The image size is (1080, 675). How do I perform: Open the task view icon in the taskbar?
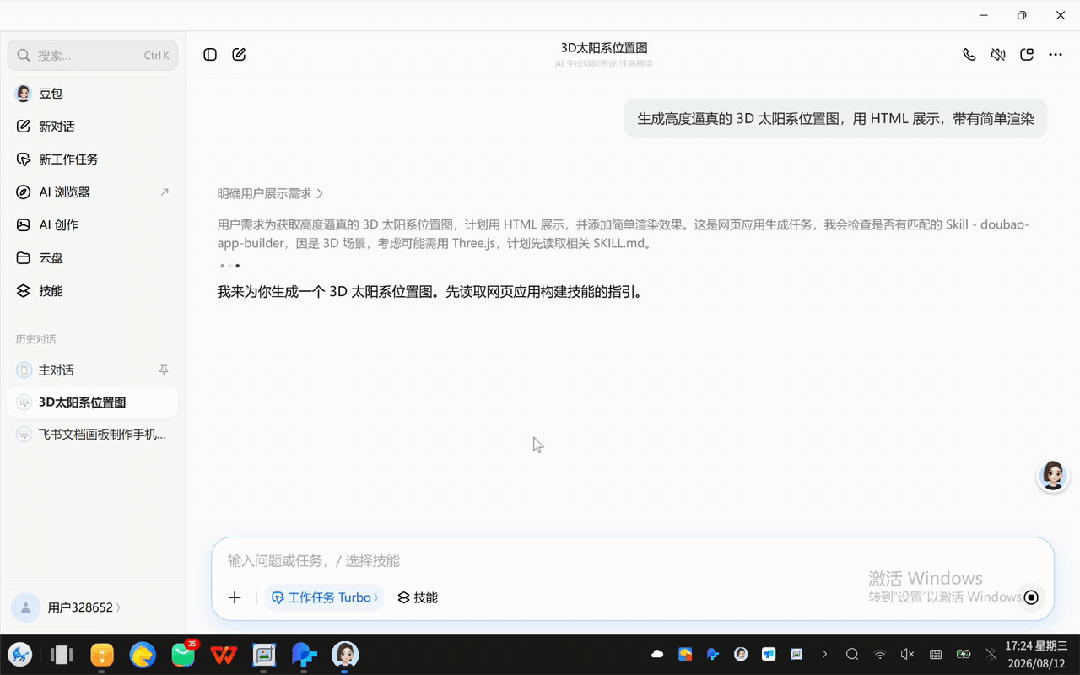[61, 654]
